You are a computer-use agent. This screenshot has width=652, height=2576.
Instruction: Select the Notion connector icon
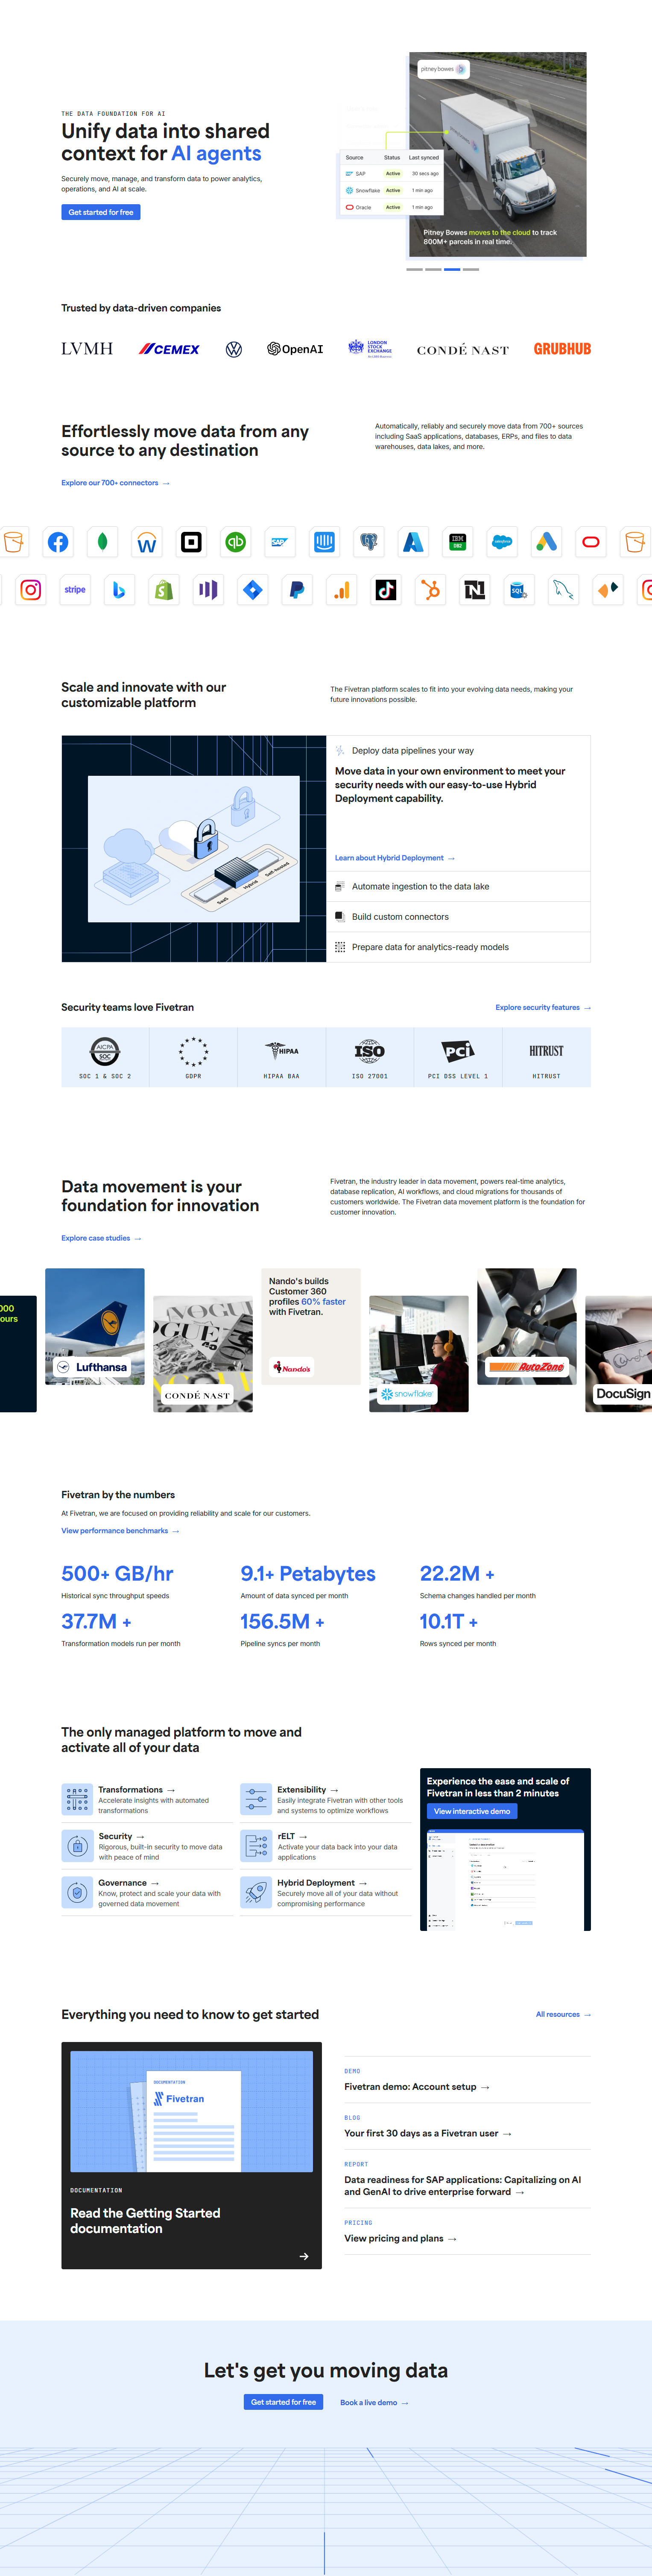[x=475, y=590]
